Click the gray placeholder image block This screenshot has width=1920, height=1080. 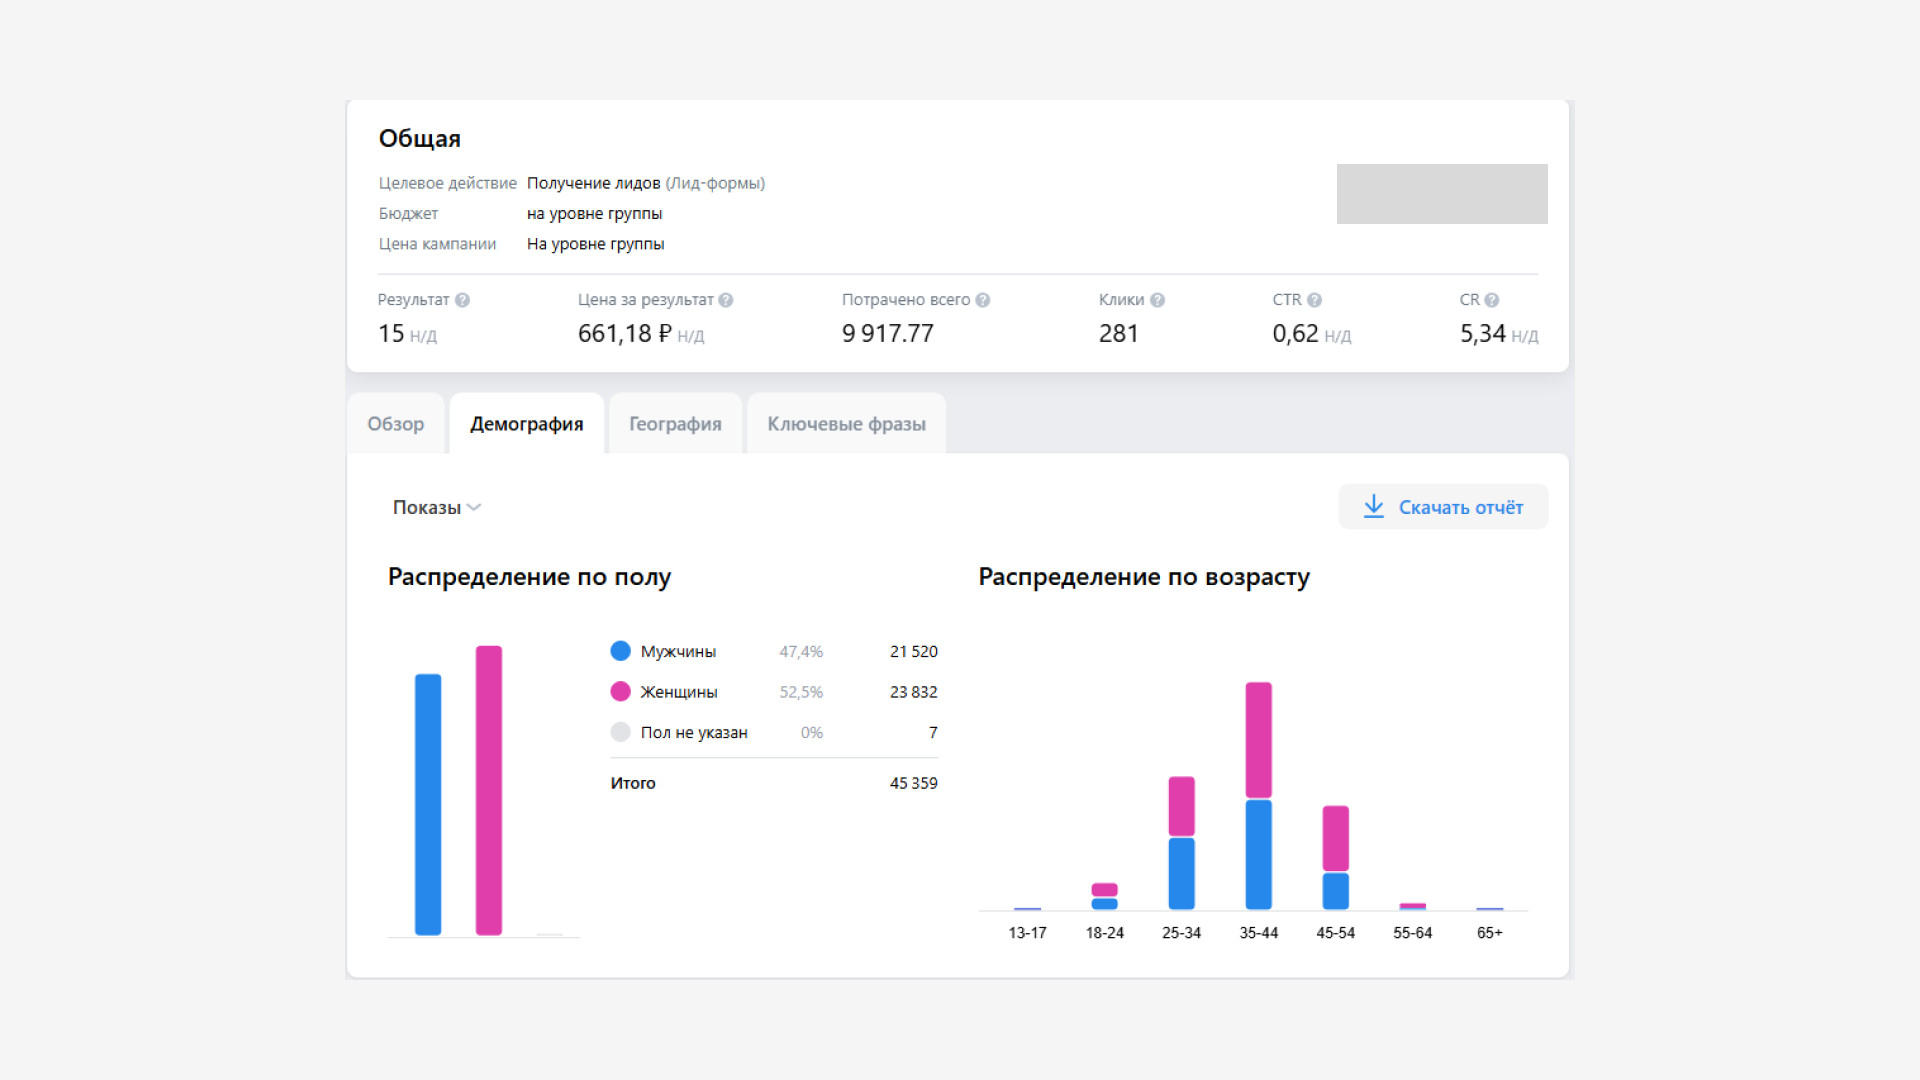click(1441, 194)
